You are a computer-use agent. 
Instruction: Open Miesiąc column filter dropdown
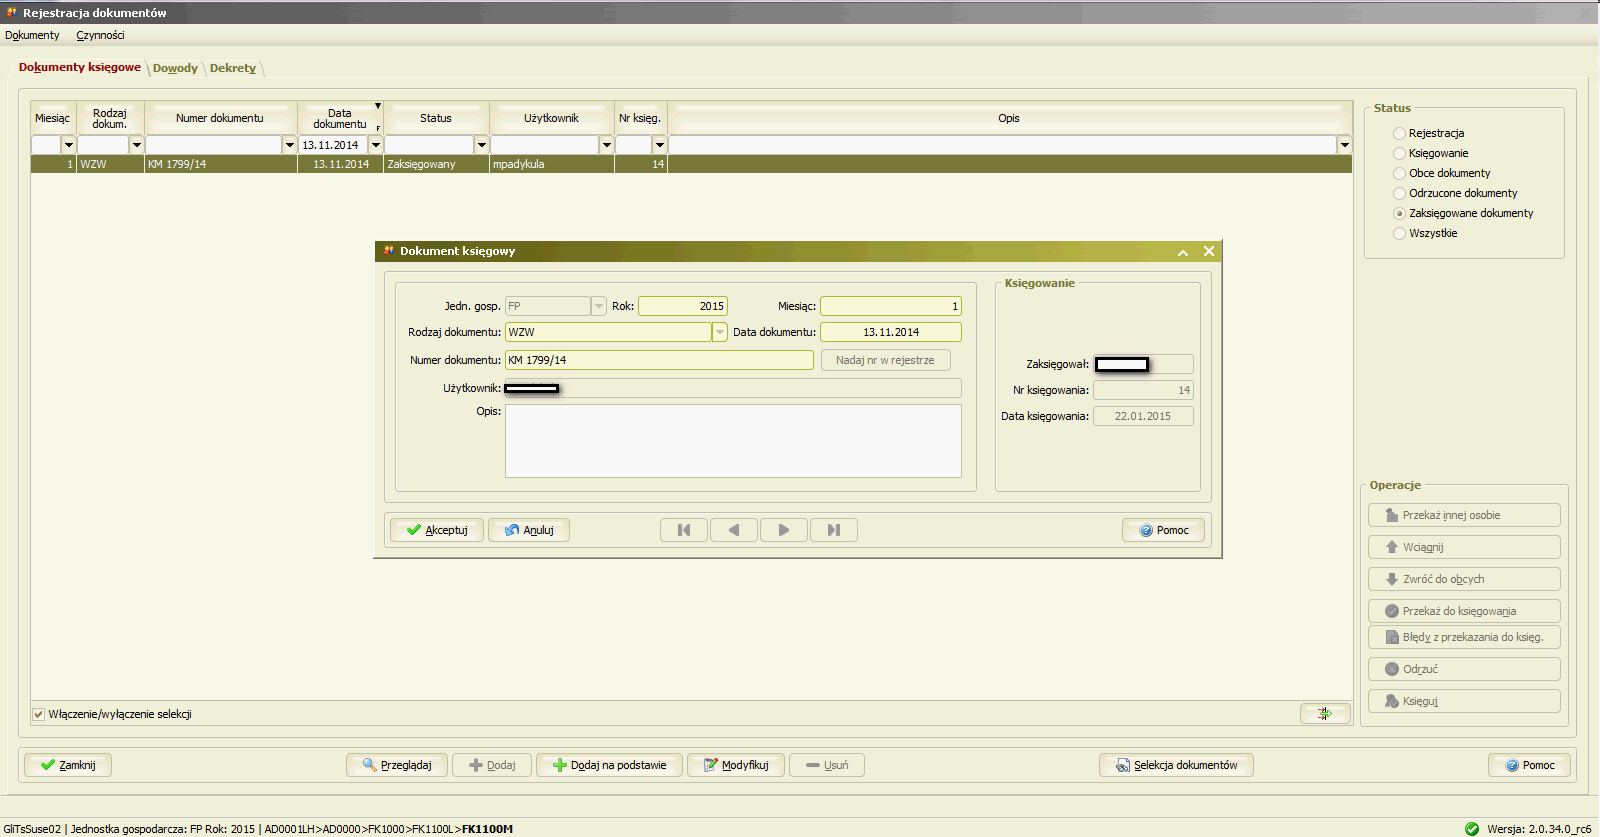pos(69,145)
